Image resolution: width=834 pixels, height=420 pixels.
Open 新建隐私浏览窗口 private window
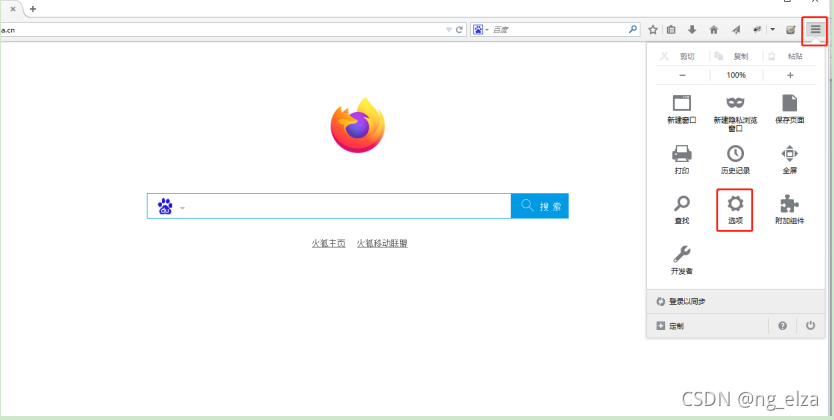(736, 113)
